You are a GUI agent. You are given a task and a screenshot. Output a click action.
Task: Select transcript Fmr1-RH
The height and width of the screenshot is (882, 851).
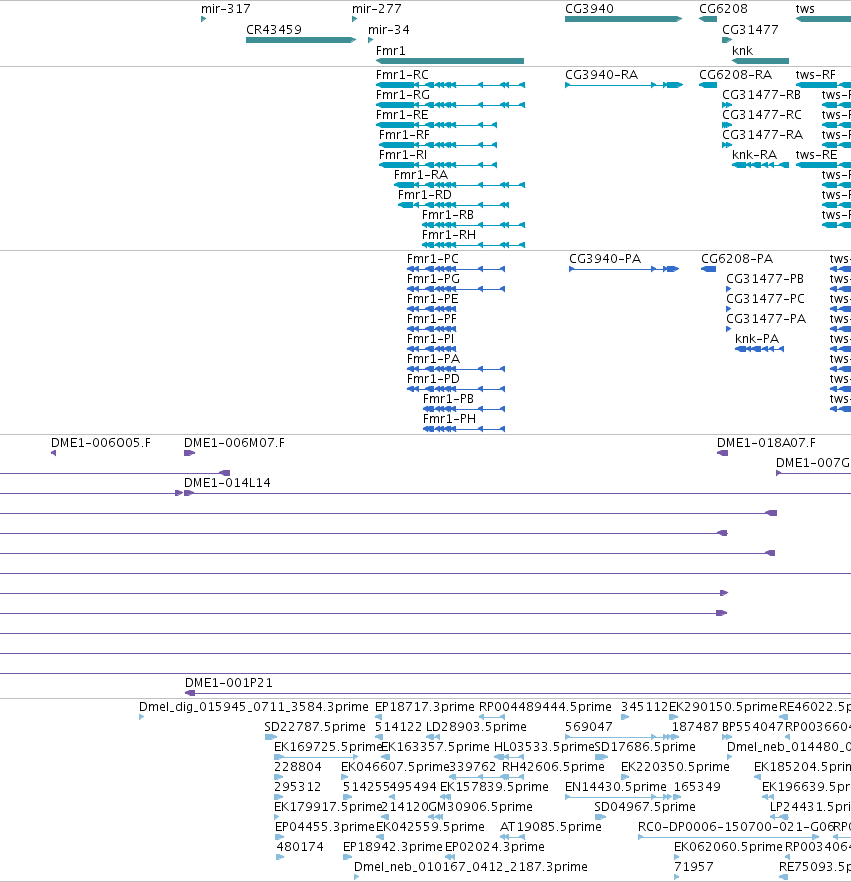pyautogui.click(x=473, y=245)
